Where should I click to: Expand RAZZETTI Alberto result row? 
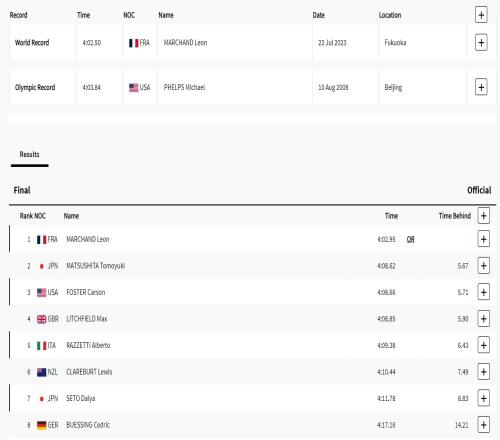point(483,345)
